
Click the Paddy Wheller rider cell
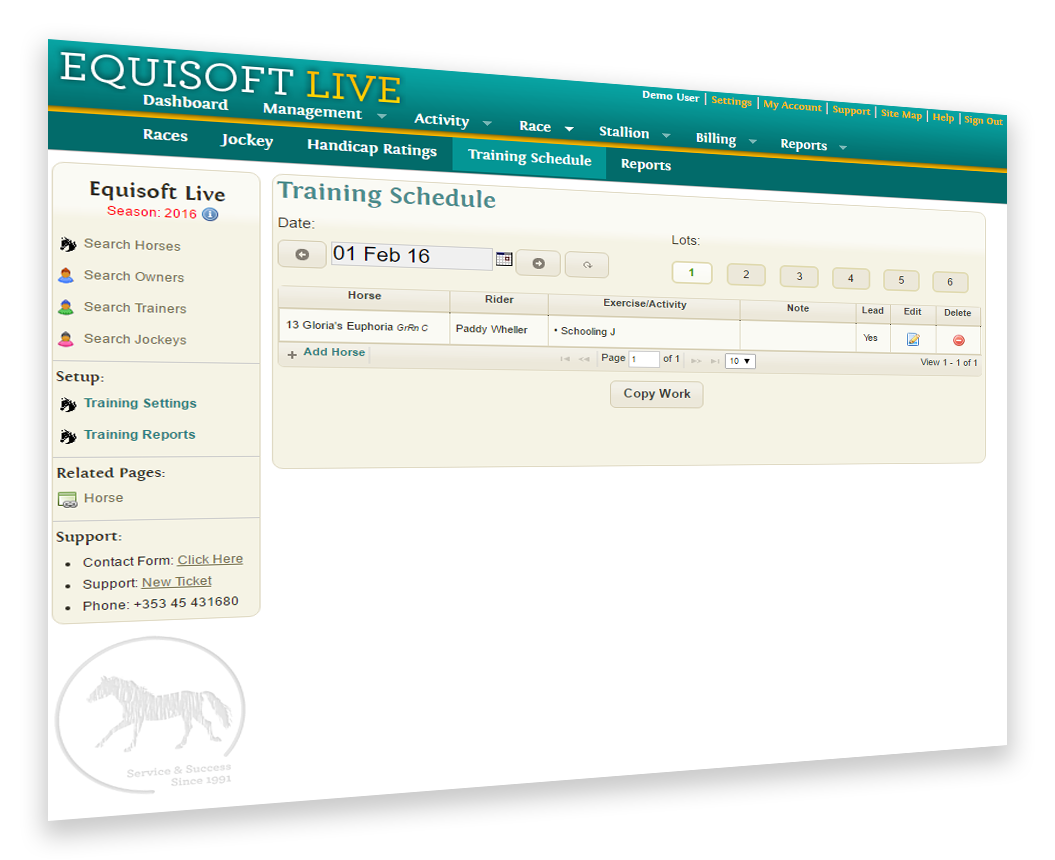click(499, 330)
